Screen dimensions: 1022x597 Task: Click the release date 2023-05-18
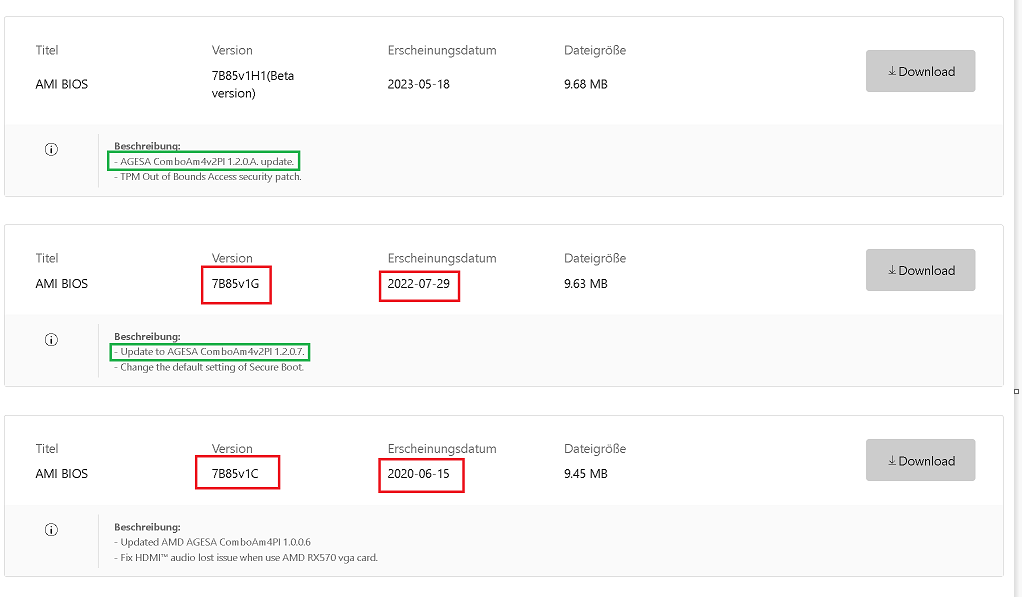click(419, 84)
